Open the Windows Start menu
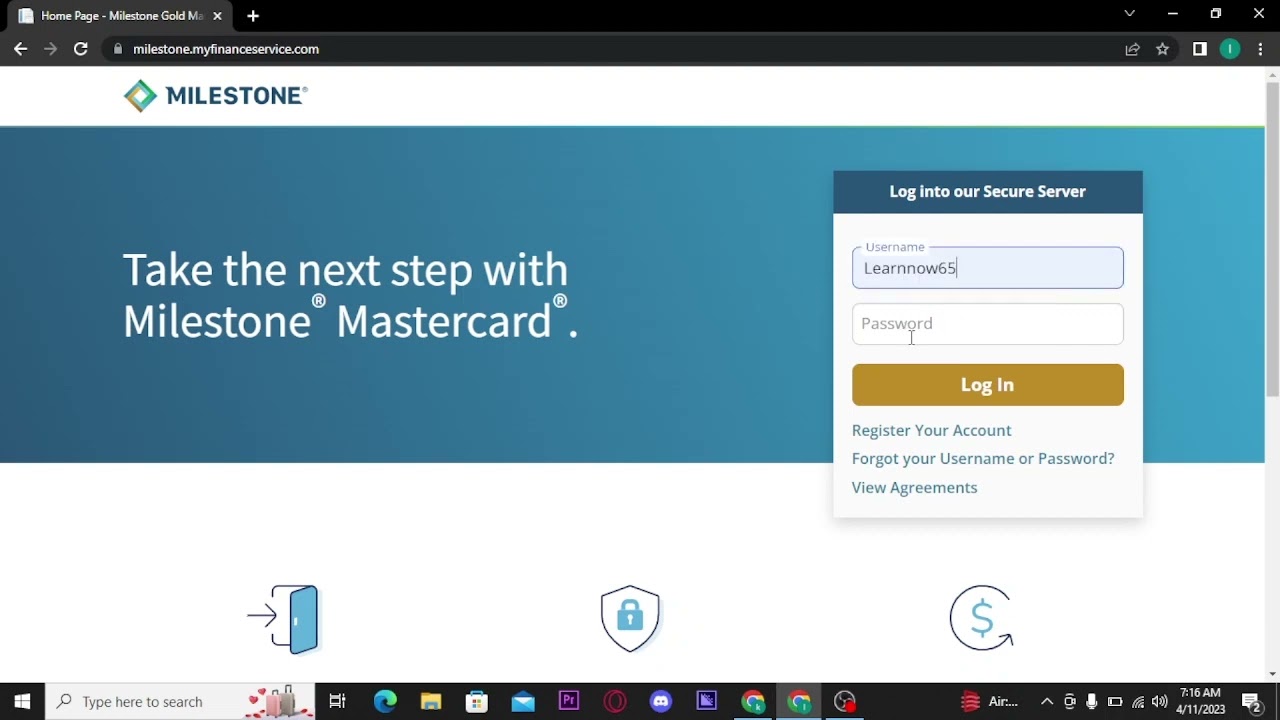Image resolution: width=1280 pixels, height=720 pixels. (x=22, y=701)
